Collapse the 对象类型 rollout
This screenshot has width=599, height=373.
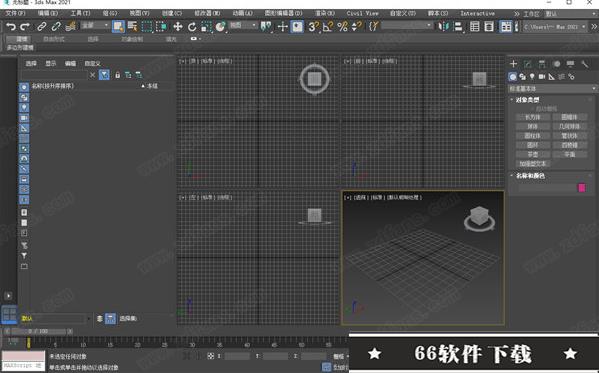point(527,100)
